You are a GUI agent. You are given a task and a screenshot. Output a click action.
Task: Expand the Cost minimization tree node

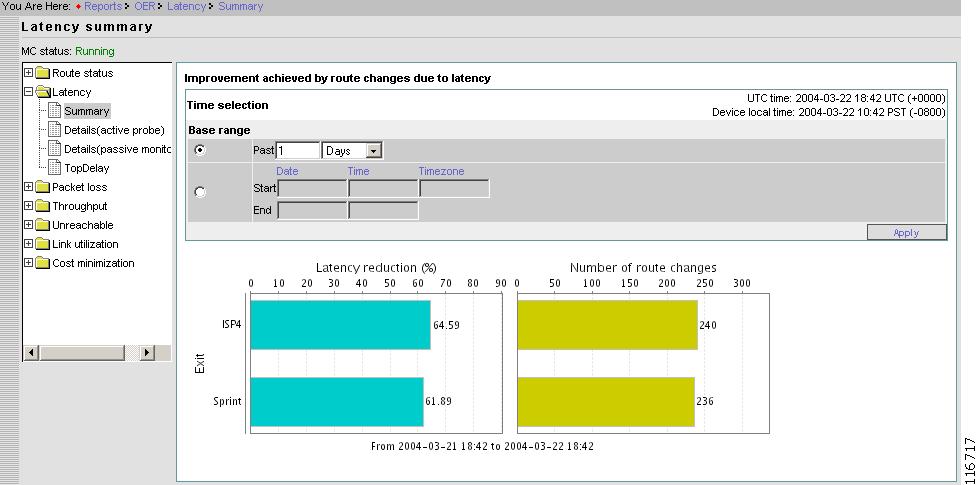tap(29, 263)
